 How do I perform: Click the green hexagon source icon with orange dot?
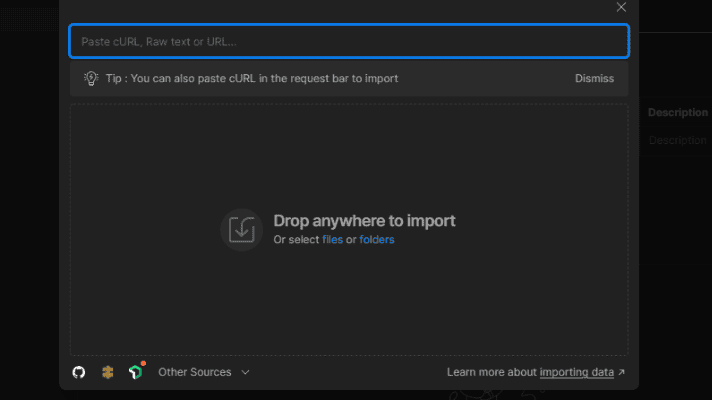[x=136, y=372]
